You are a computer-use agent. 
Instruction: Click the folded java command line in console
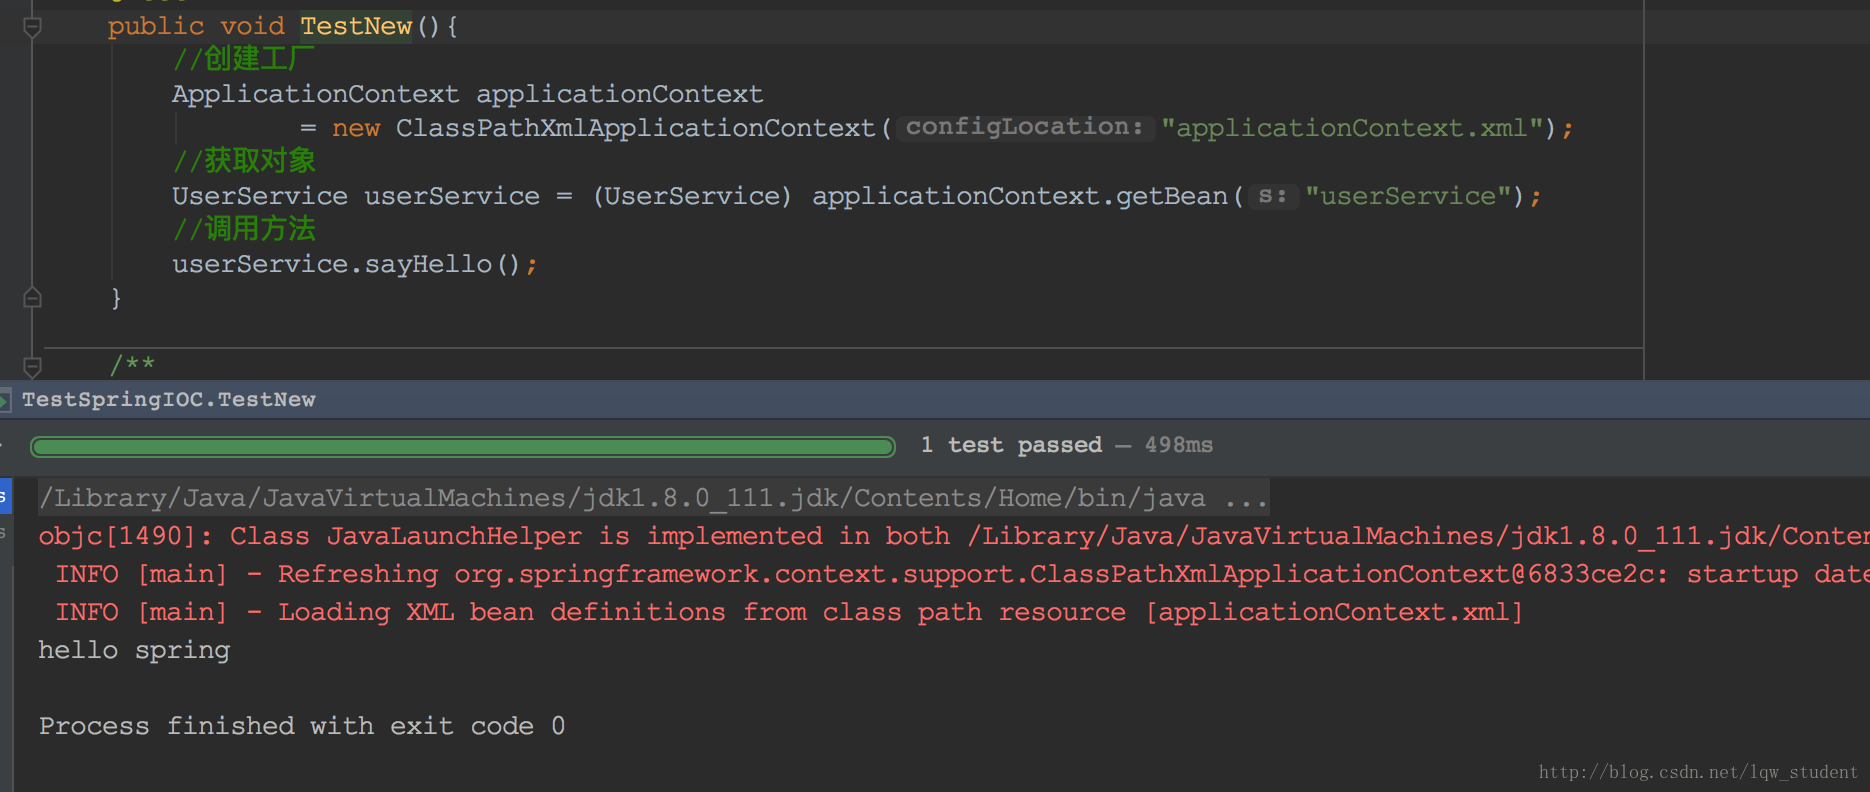pos(654,498)
